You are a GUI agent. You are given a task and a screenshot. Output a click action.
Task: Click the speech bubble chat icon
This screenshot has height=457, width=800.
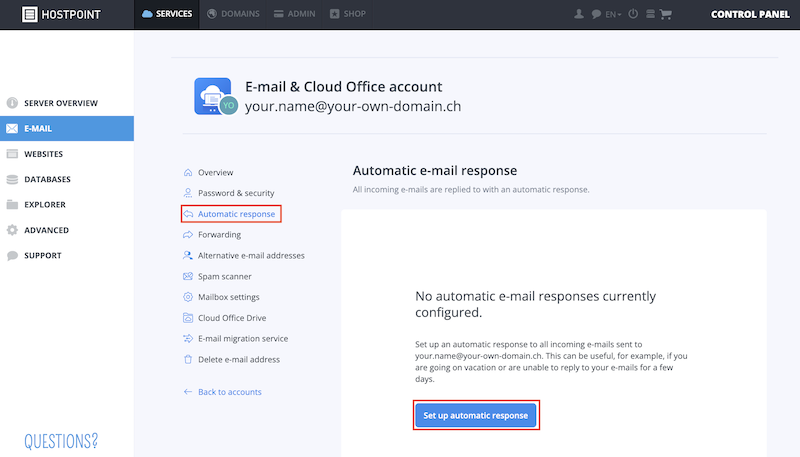(x=596, y=14)
